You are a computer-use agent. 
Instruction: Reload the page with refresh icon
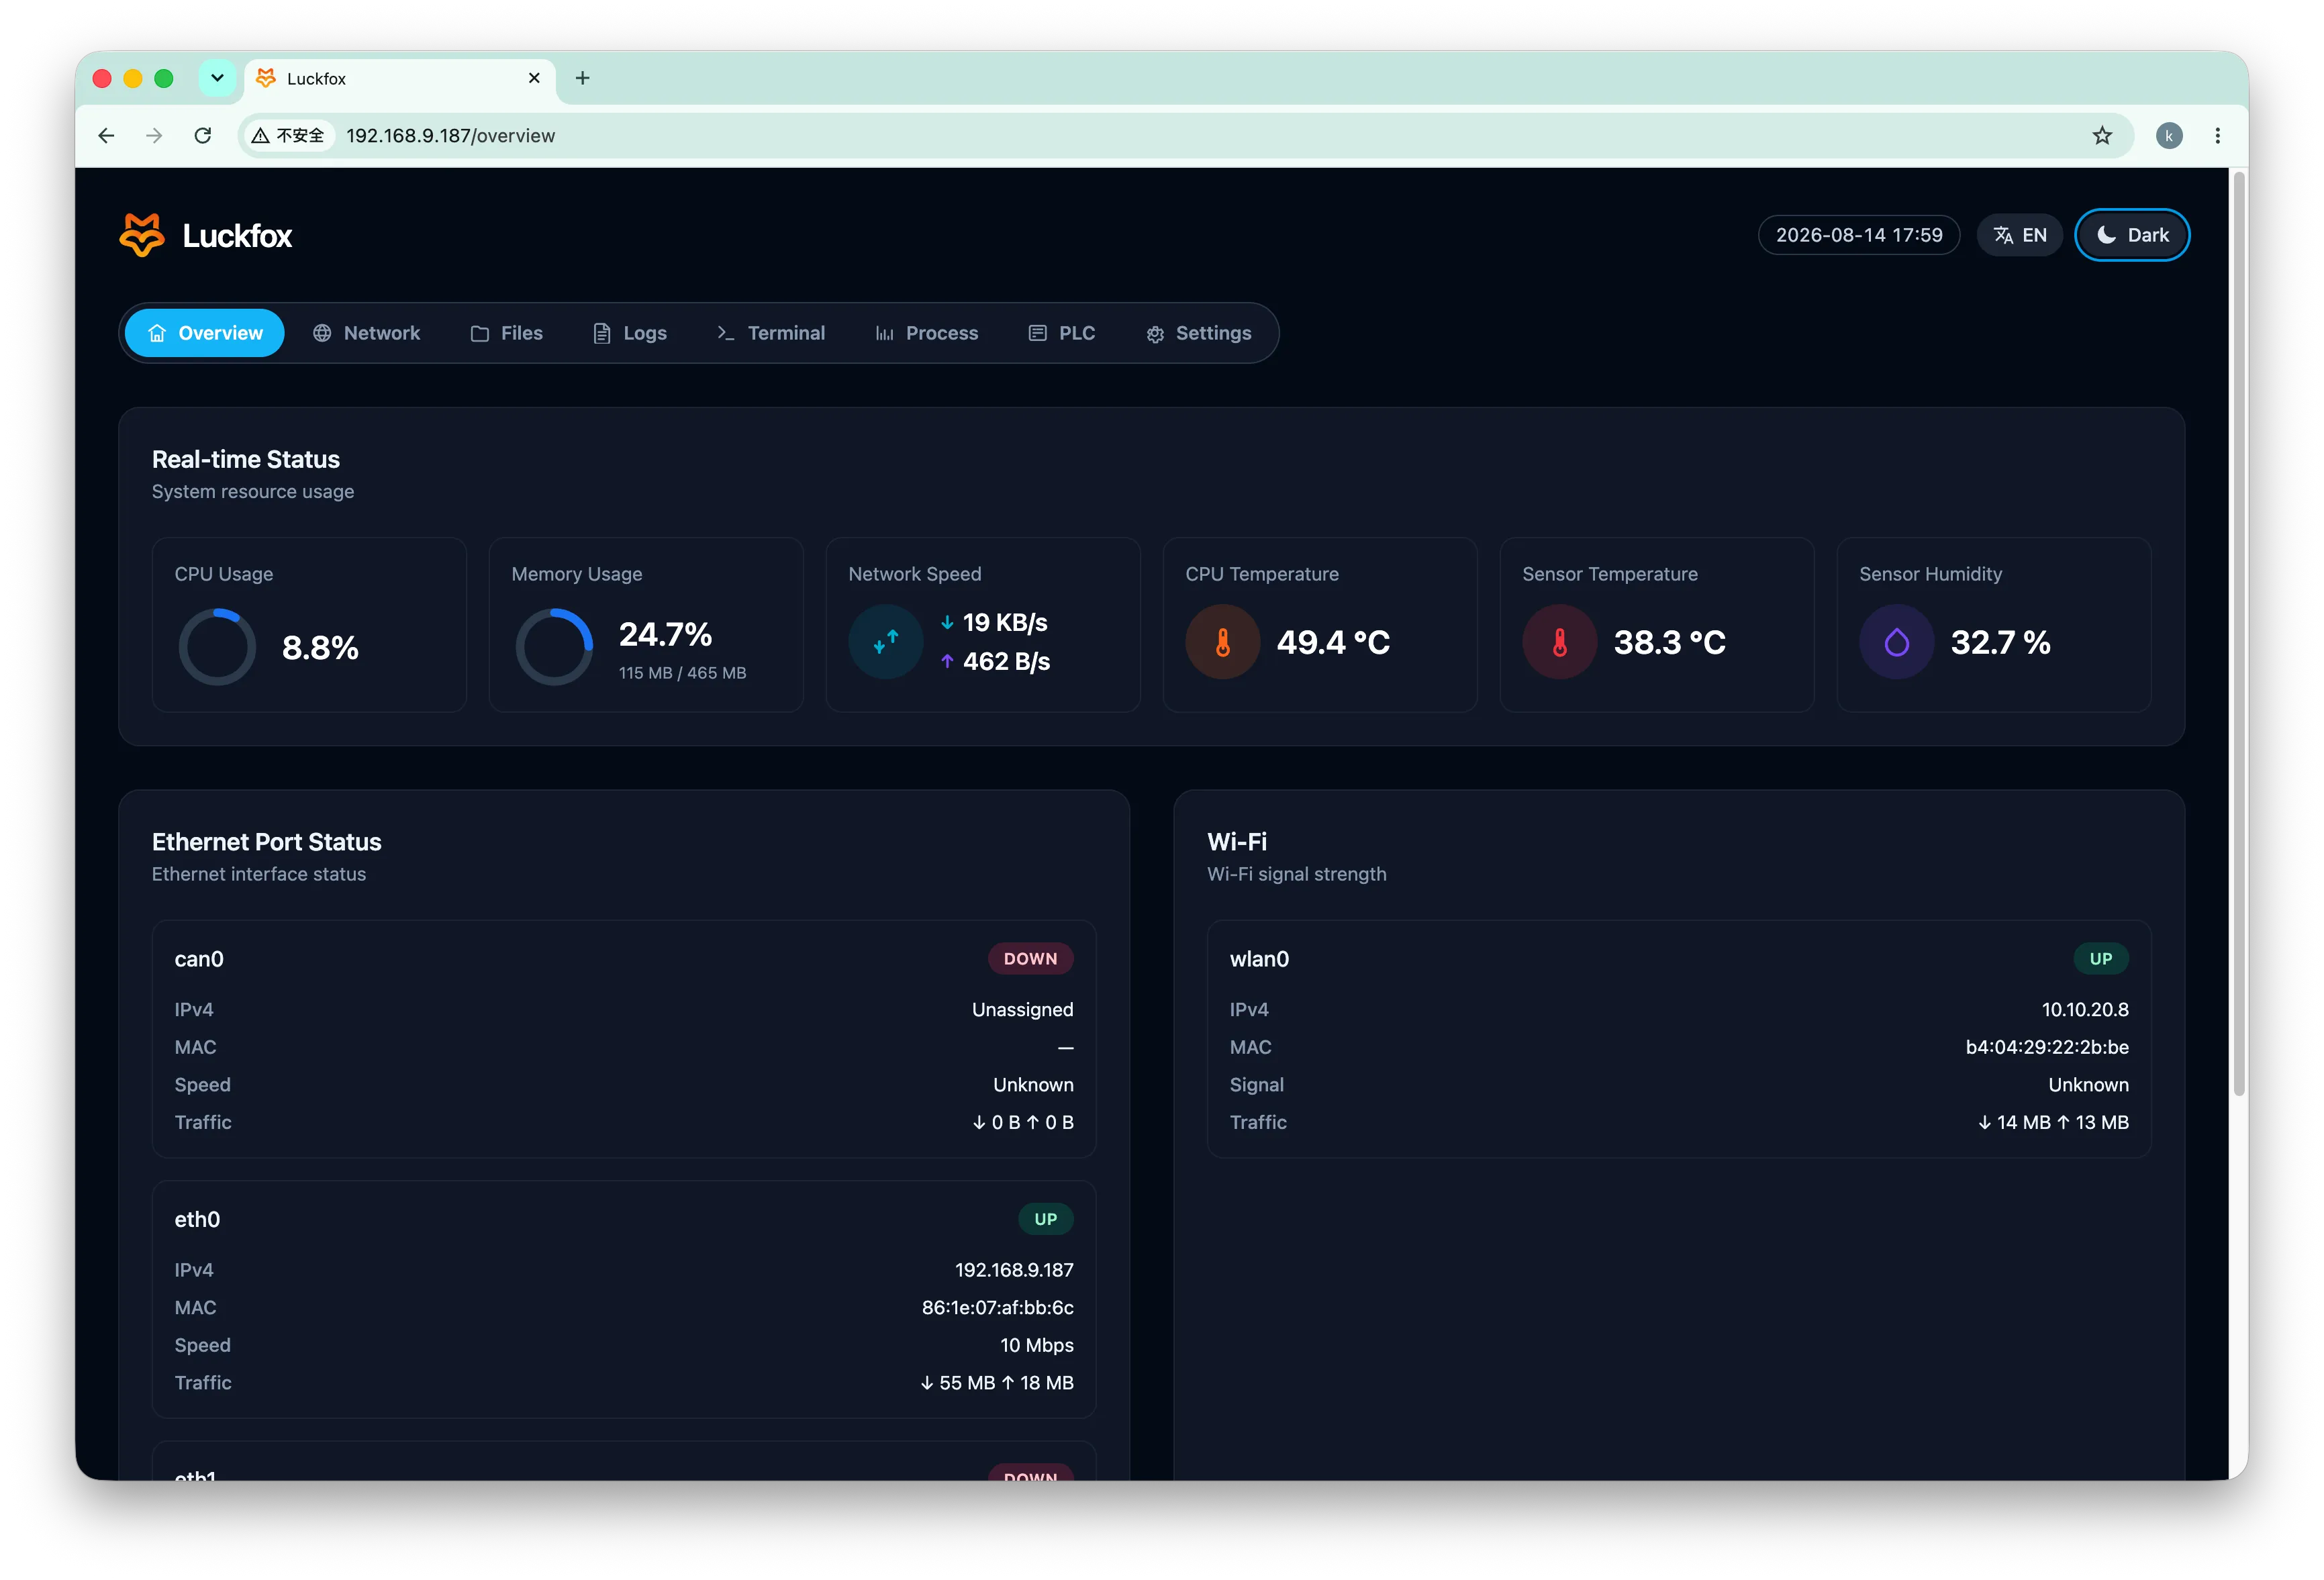[203, 135]
